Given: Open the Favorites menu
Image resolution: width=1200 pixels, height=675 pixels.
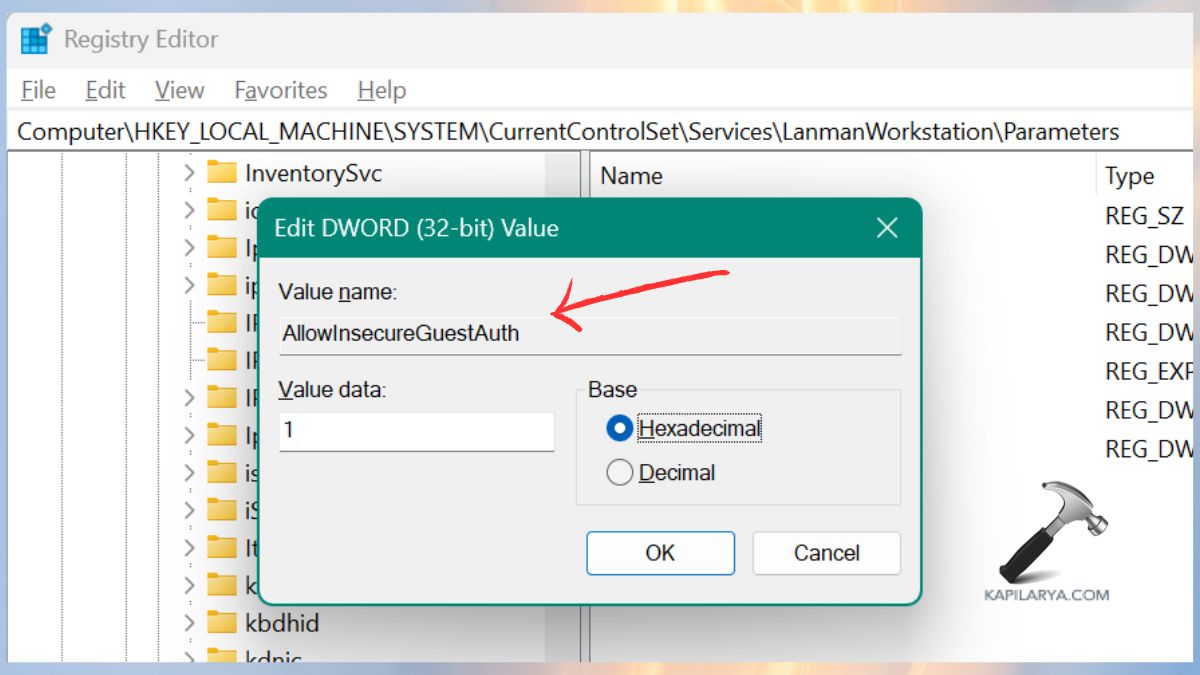Looking at the screenshot, I should [280, 90].
